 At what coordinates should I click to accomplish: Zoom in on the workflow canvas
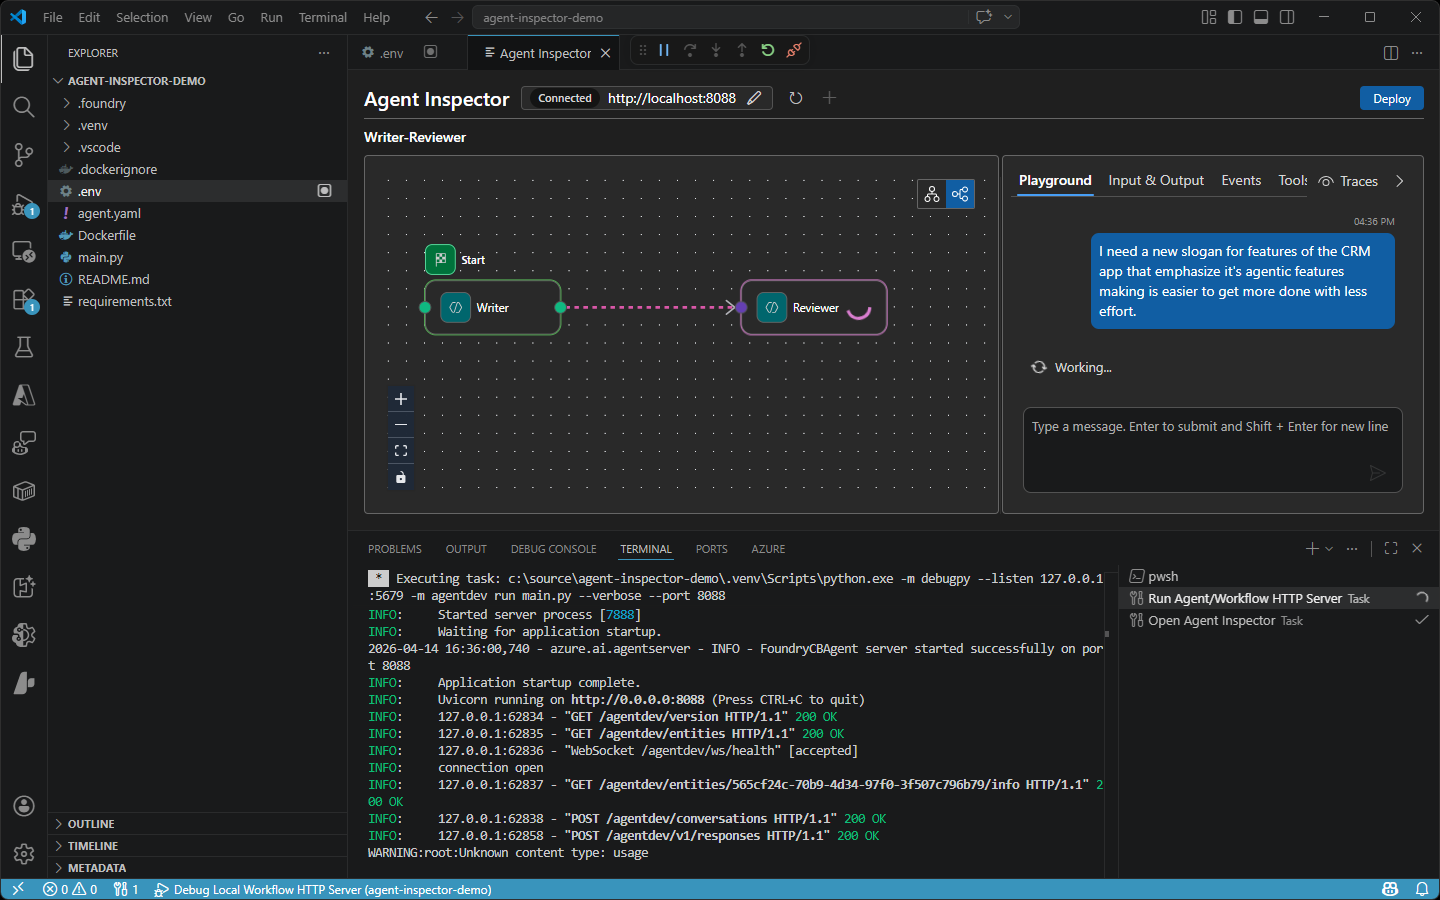point(400,398)
